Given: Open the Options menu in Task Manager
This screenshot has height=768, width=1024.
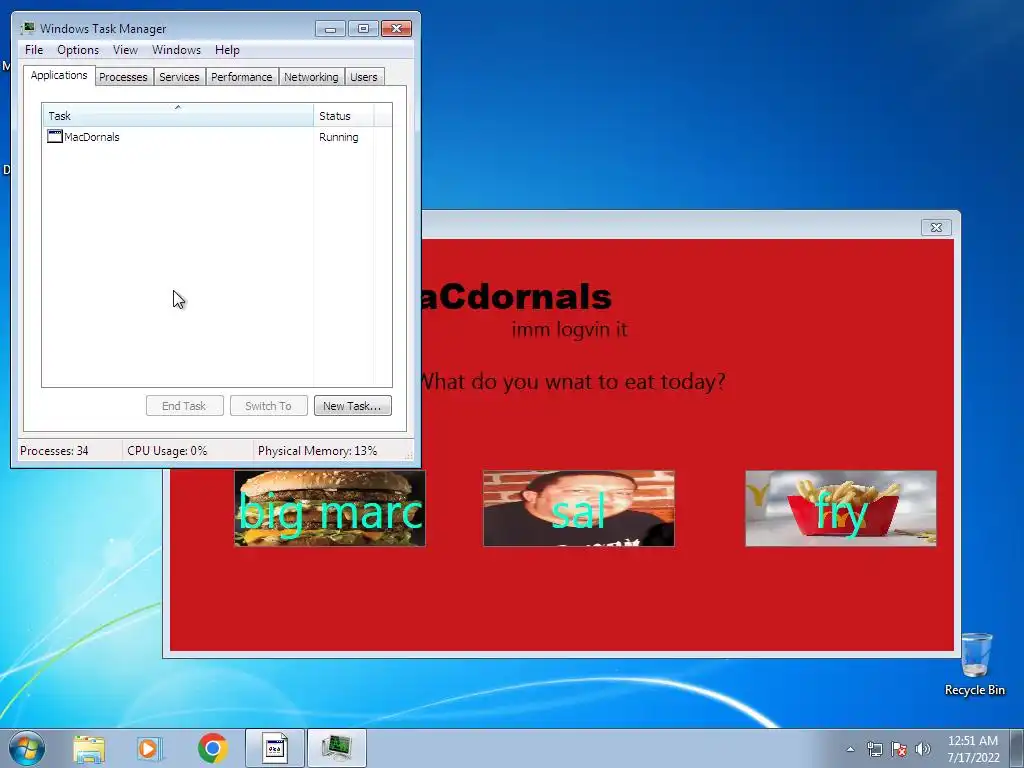Looking at the screenshot, I should tap(78, 50).
